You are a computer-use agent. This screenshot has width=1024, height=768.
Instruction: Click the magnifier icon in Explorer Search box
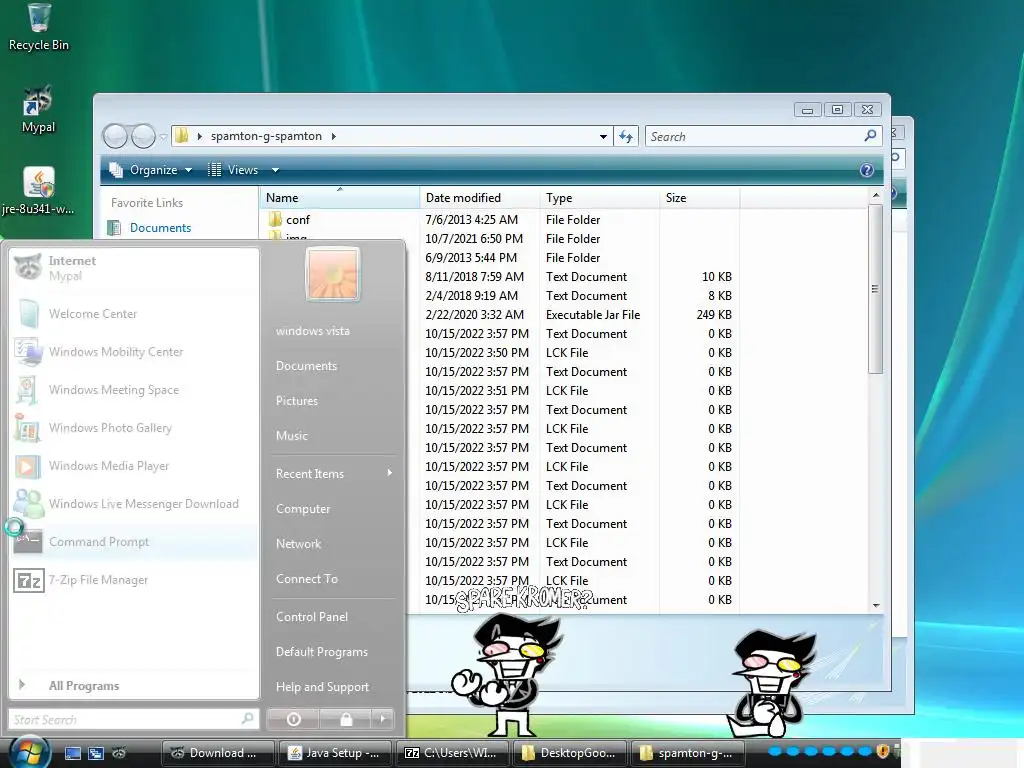click(870, 136)
